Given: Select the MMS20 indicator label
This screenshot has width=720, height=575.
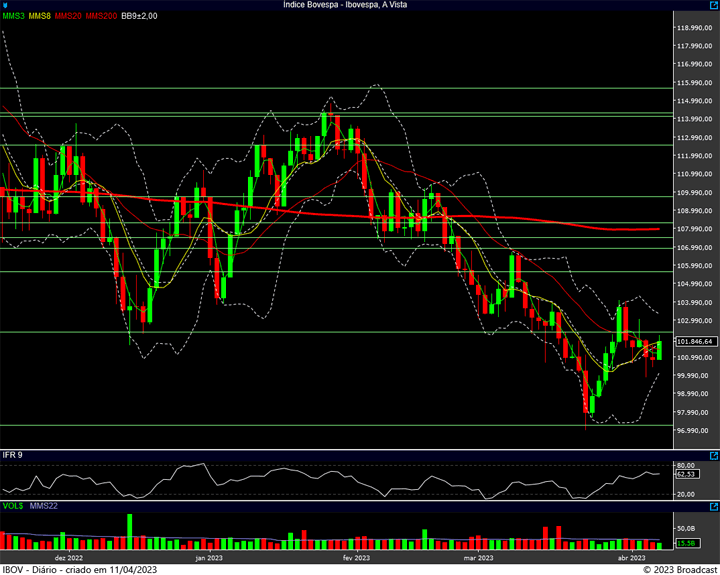Looking at the screenshot, I should (68, 16).
